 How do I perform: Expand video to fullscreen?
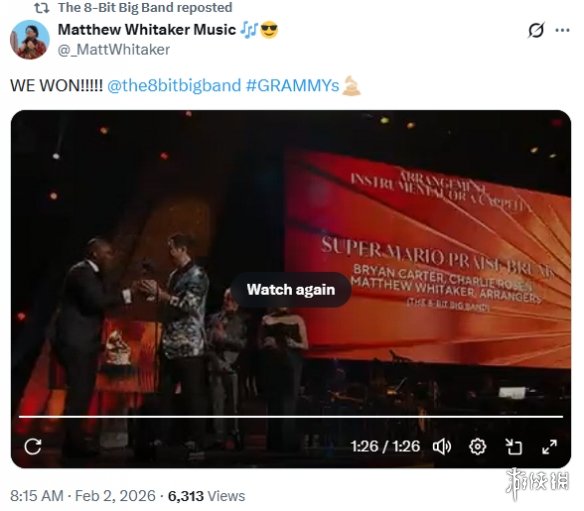point(549,446)
